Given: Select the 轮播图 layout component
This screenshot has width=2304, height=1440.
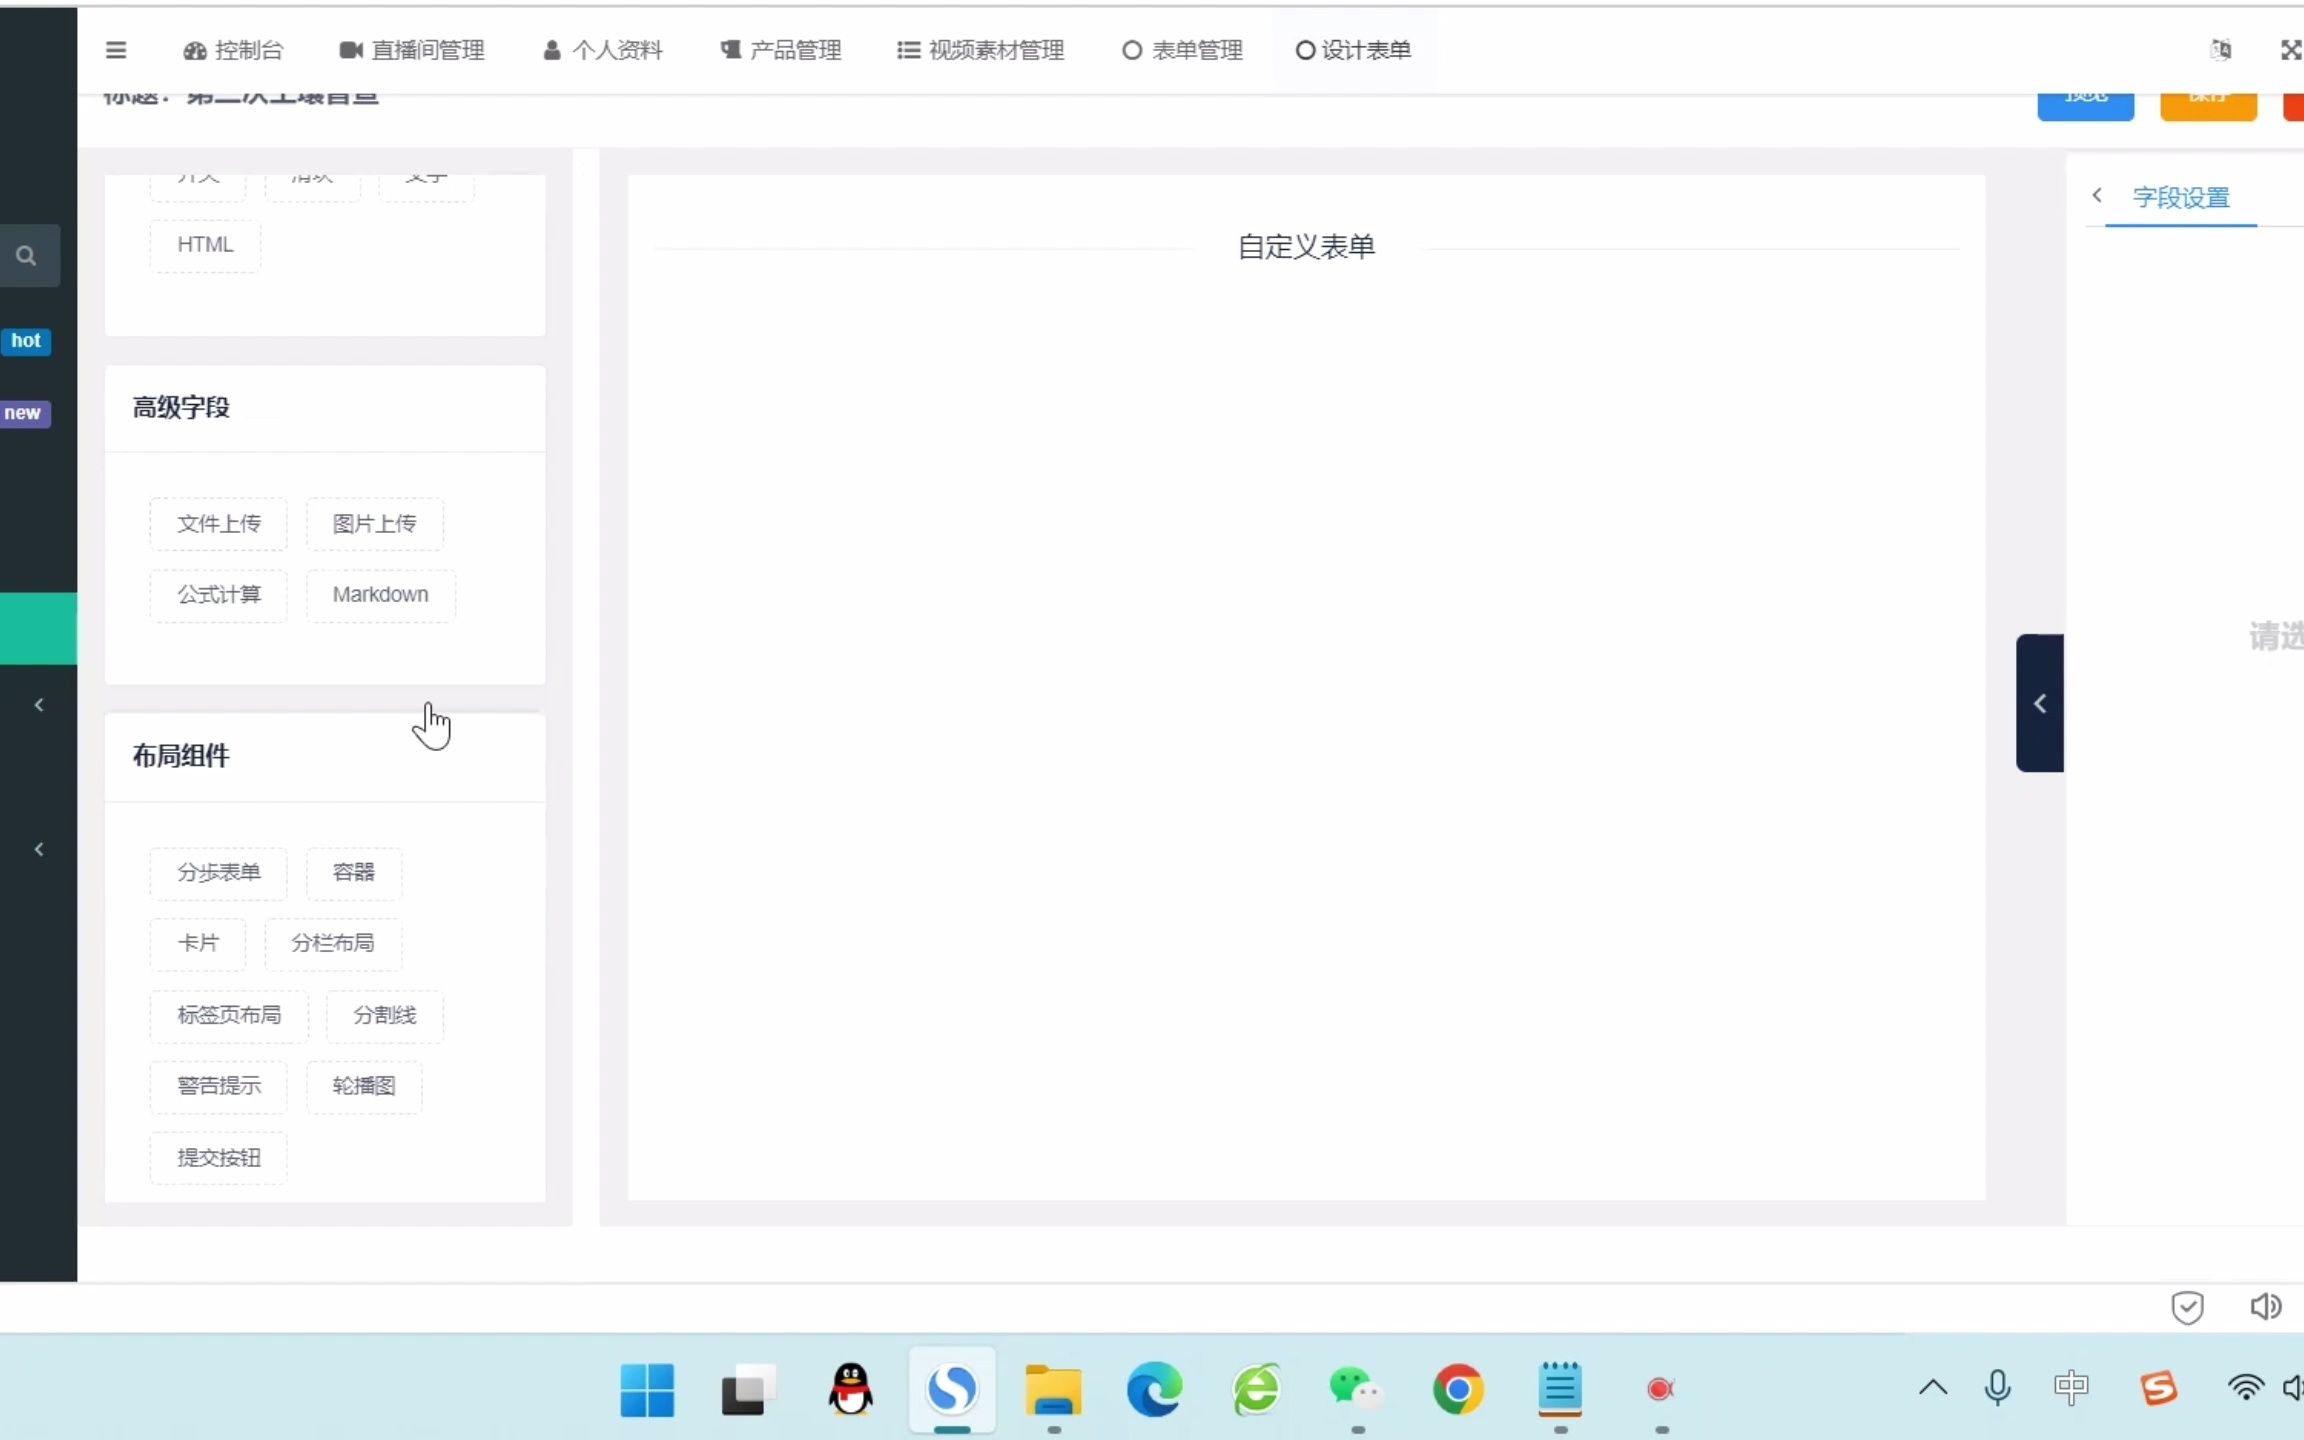Looking at the screenshot, I should click(x=363, y=1085).
